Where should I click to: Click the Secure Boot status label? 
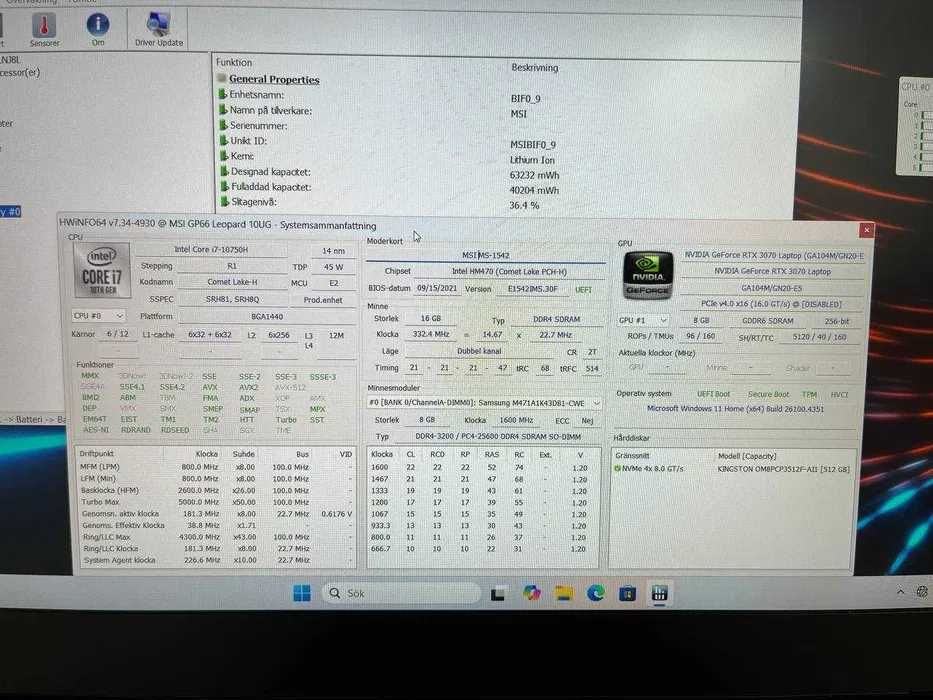pyautogui.click(x=768, y=394)
